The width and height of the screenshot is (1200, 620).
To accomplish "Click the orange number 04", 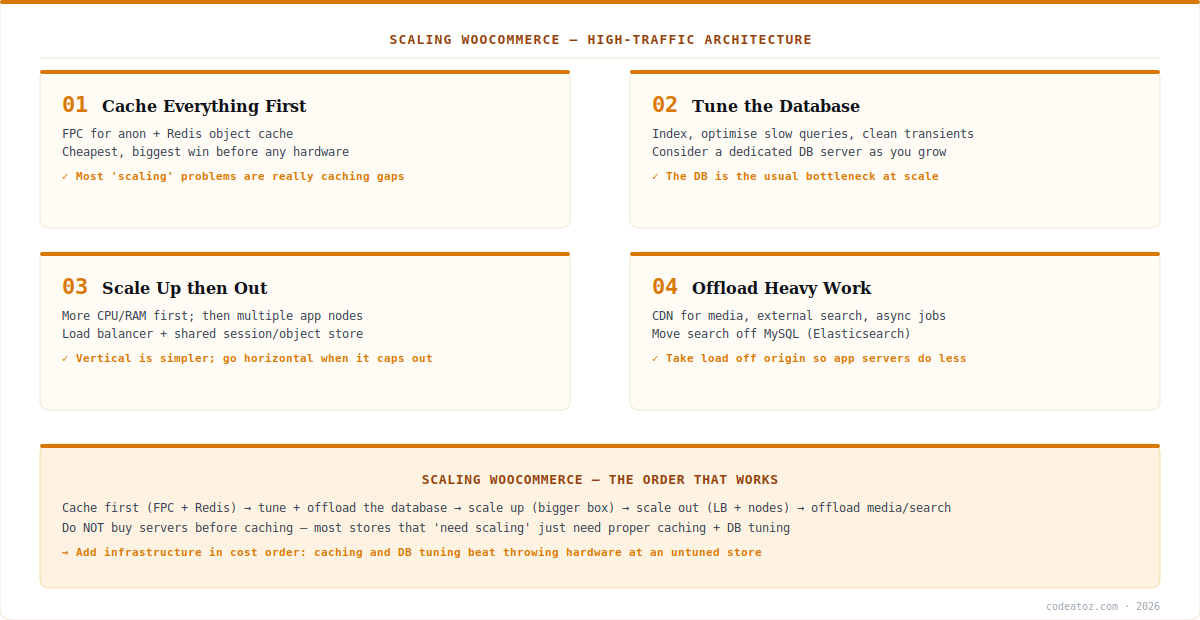I will [665, 287].
